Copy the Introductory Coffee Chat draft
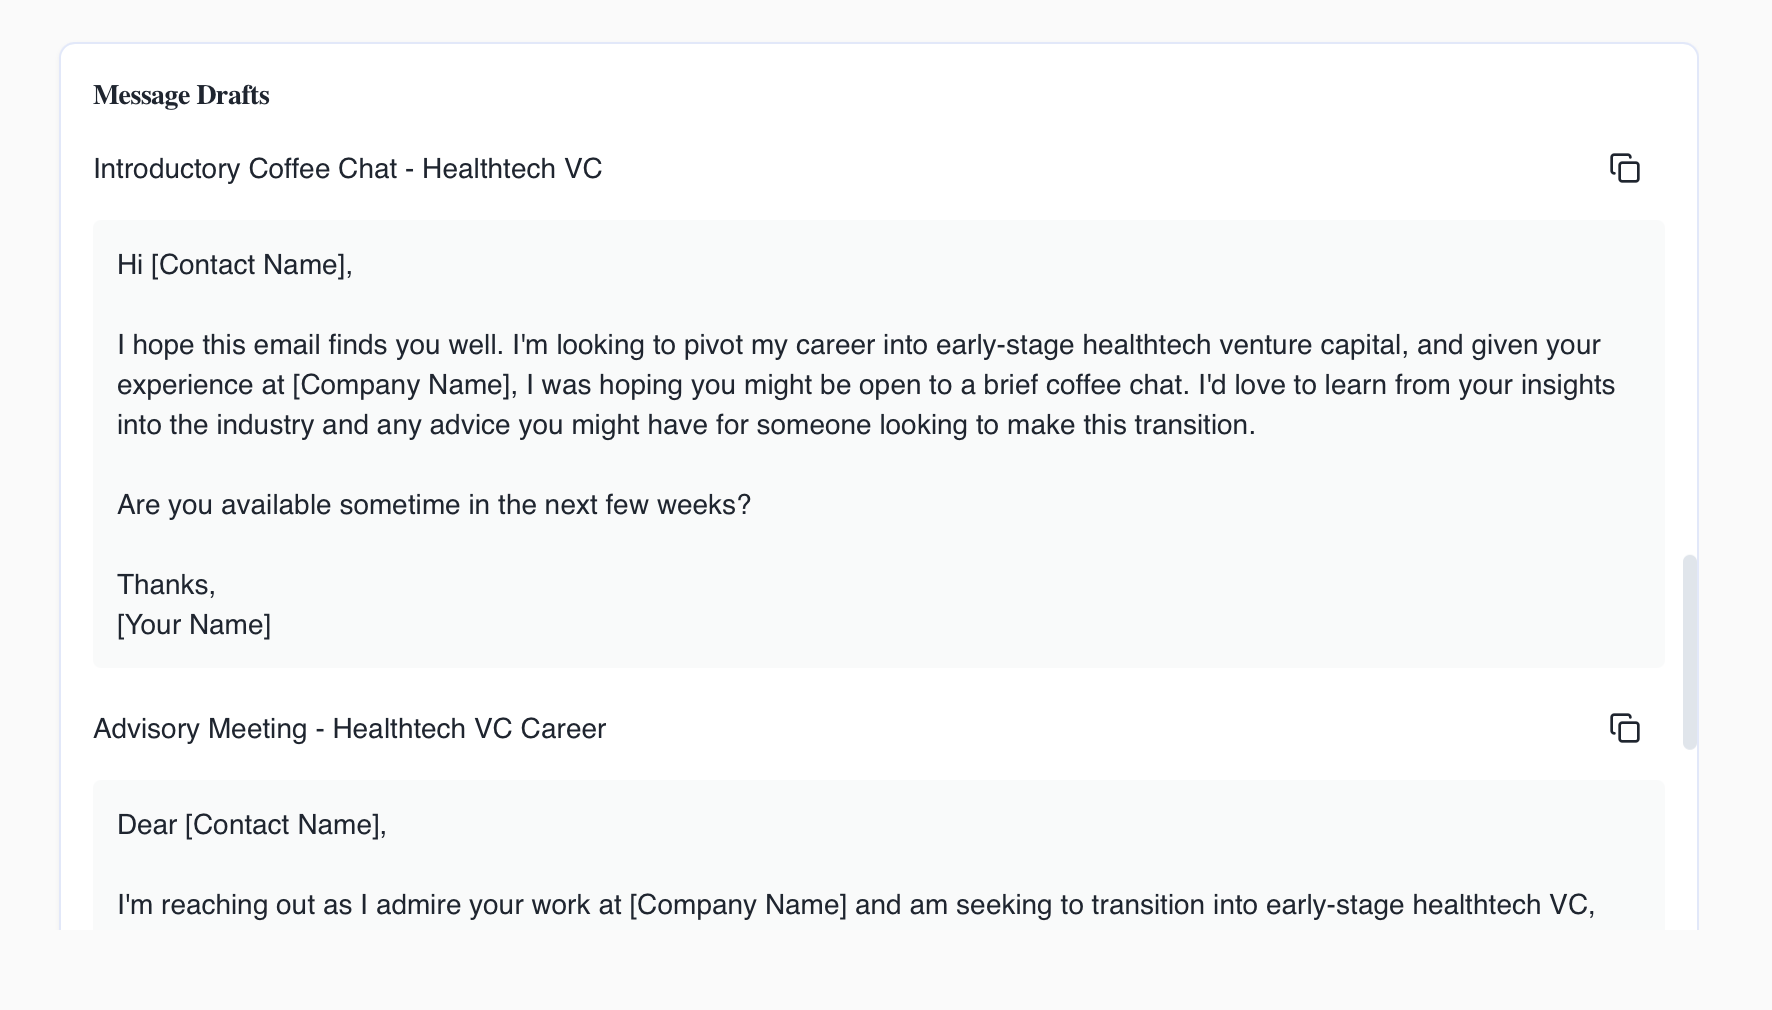Screen dimensions: 1772x1010 1625,168
